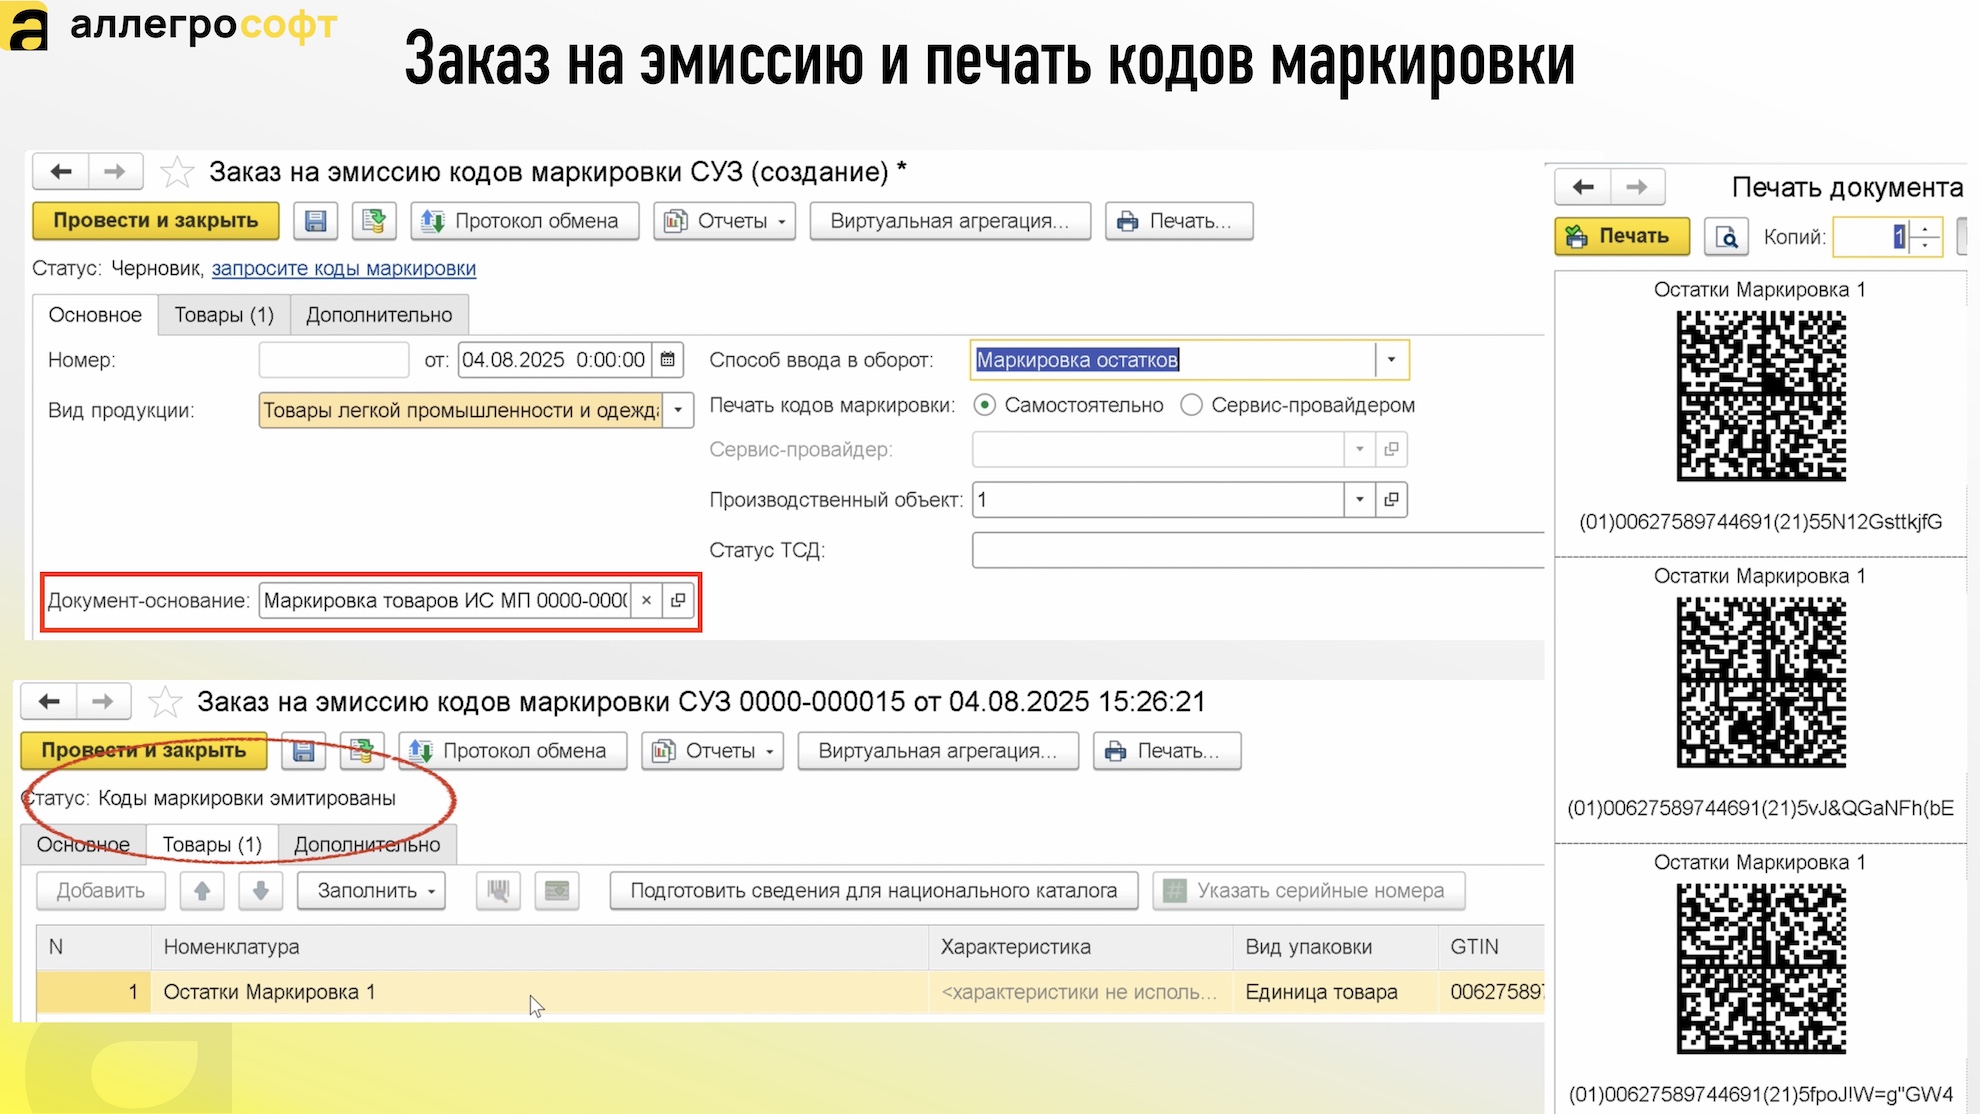
Task: Click the Копий input field
Action: click(1871, 237)
